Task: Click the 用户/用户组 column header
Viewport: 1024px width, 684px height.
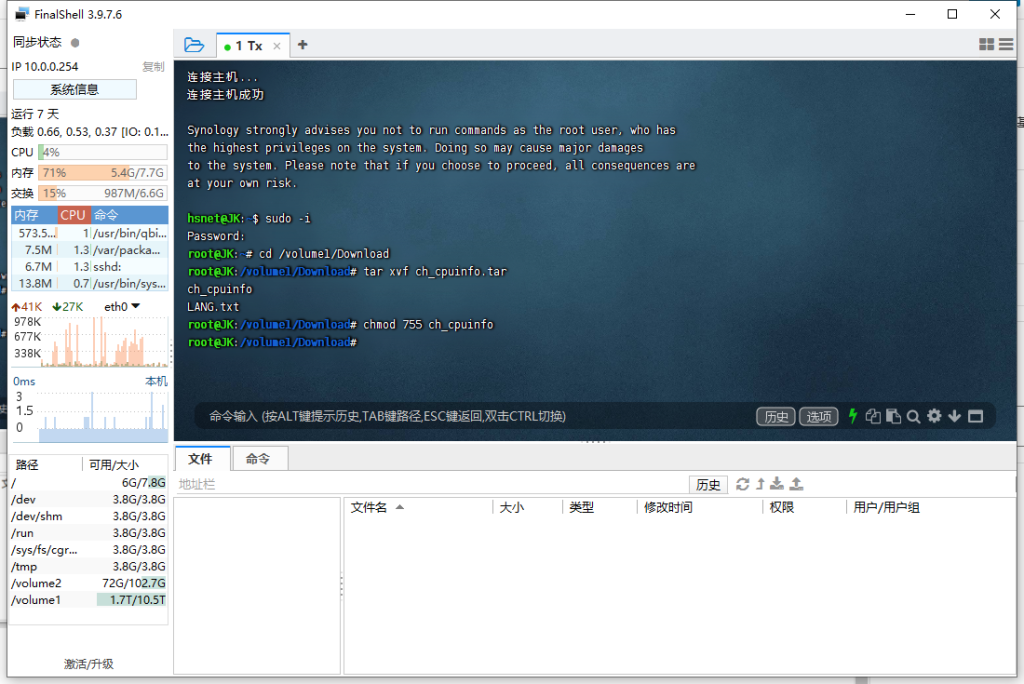Action: pos(930,507)
